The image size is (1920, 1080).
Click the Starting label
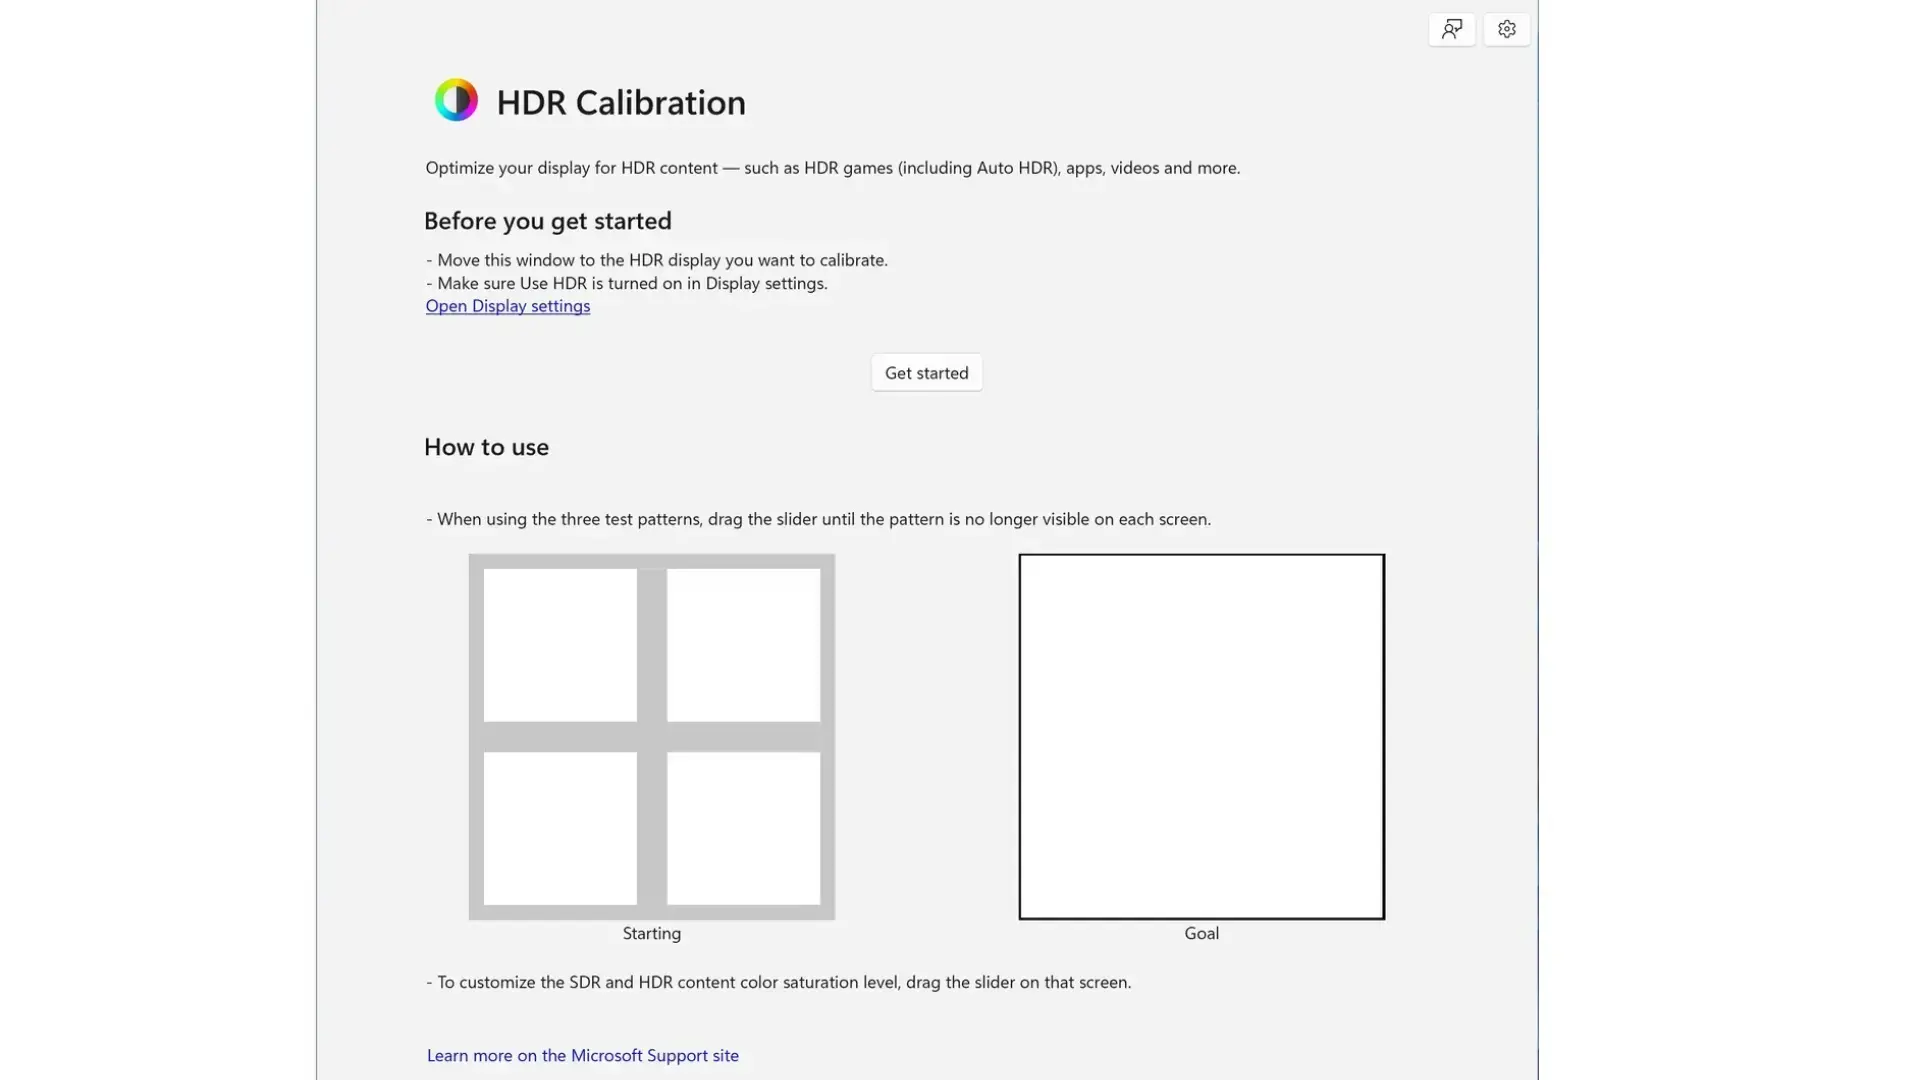click(x=651, y=933)
